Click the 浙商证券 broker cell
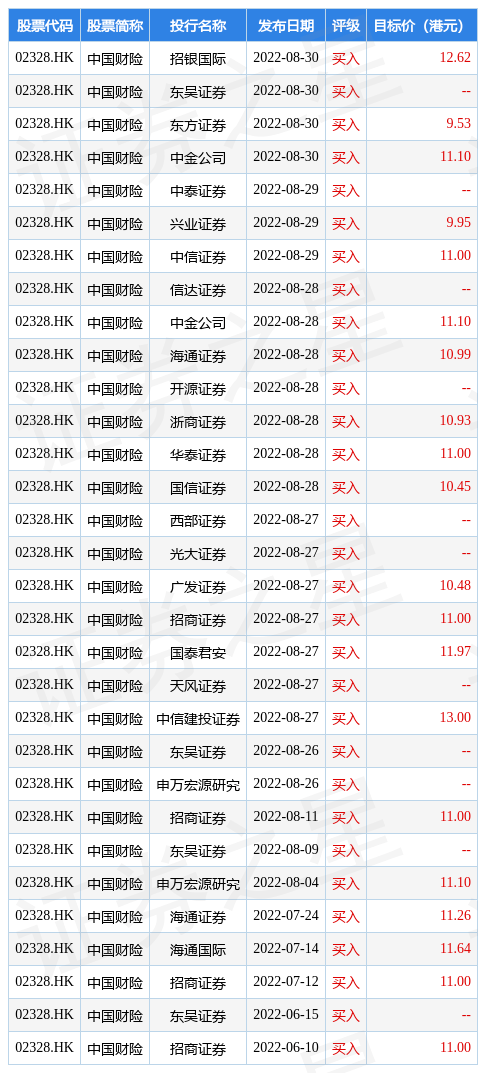The image size is (478, 1073). [198, 422]
